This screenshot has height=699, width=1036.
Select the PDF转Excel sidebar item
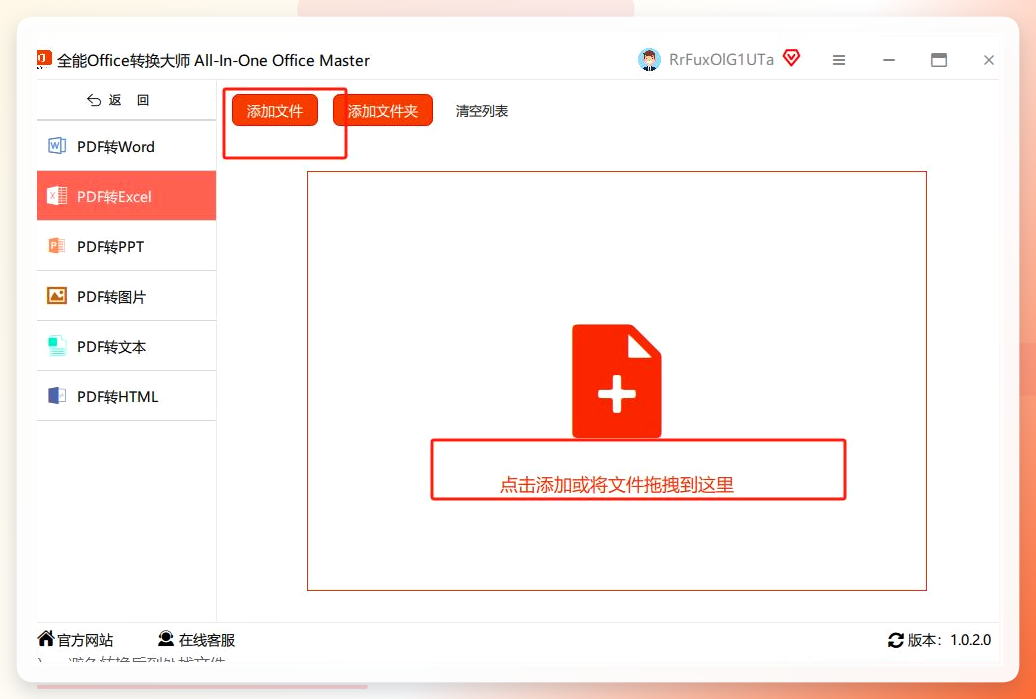click(127, 196)
